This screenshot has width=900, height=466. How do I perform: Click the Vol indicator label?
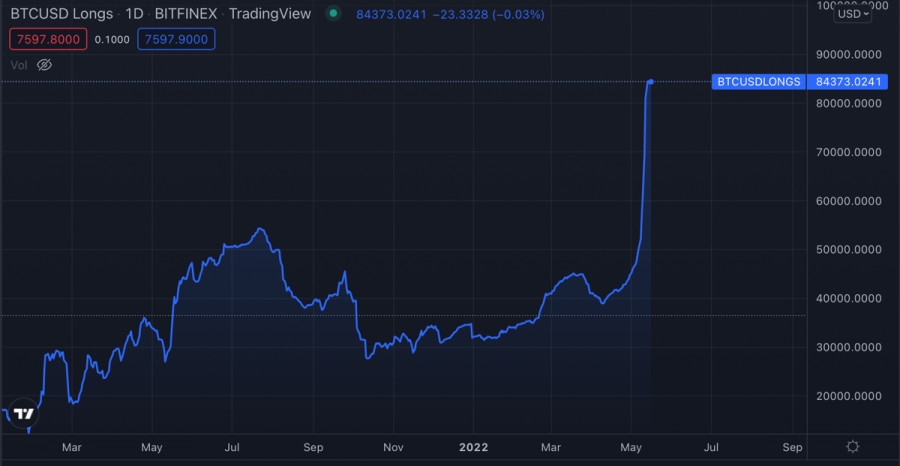[x=19, y=65]
